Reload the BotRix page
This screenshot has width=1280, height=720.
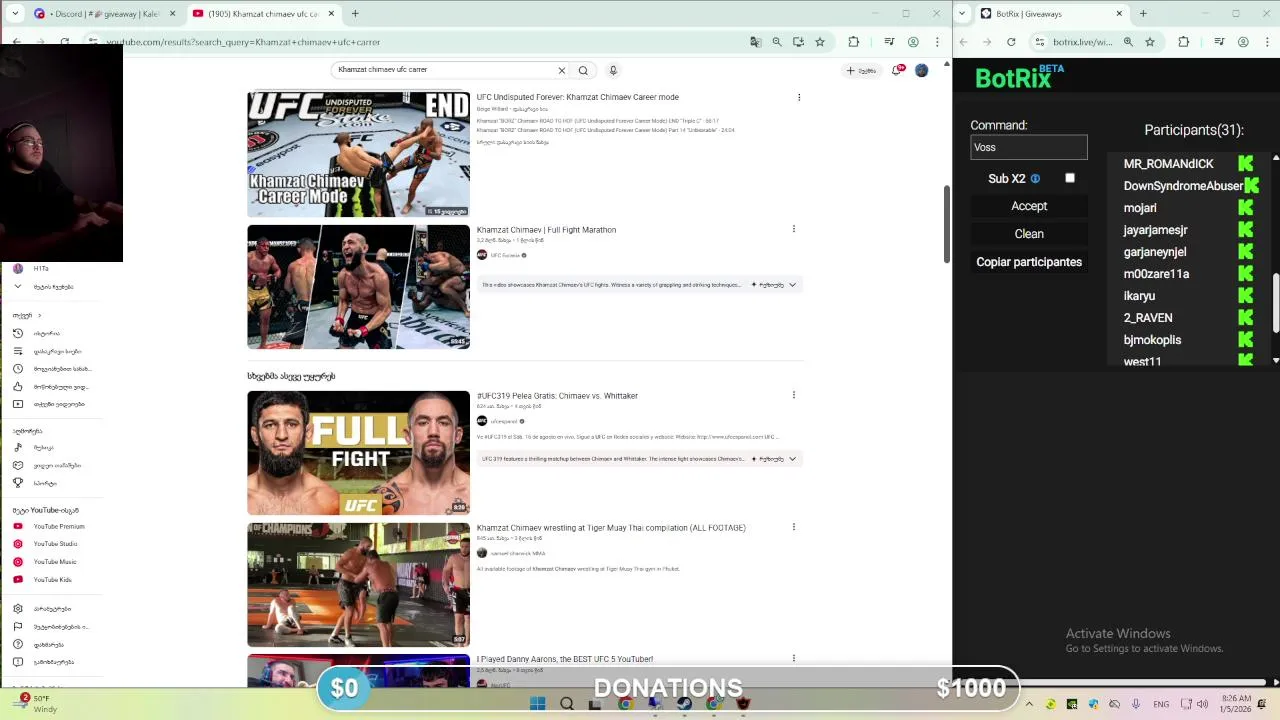tap(1011, 42)
